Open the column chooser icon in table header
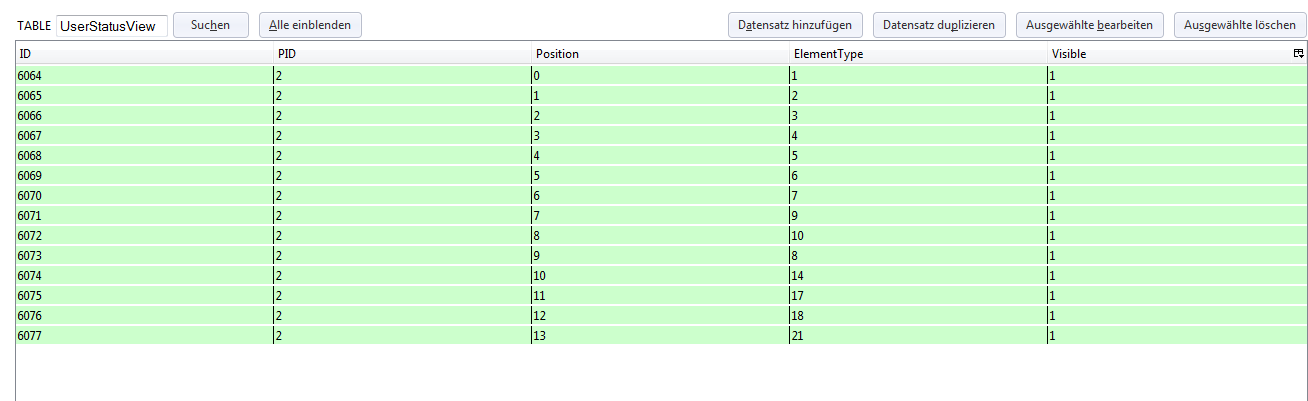 click(1298, 54)
